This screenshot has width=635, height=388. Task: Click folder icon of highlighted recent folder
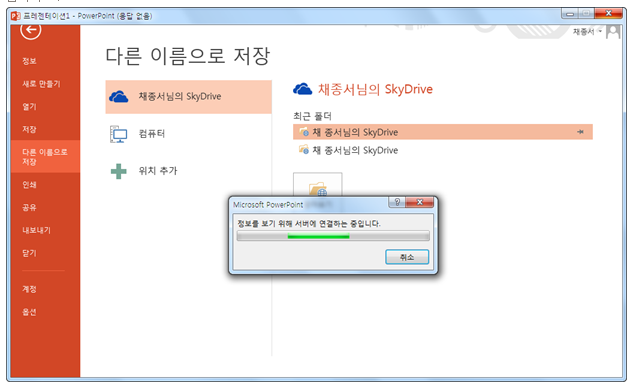coord(304,132)
